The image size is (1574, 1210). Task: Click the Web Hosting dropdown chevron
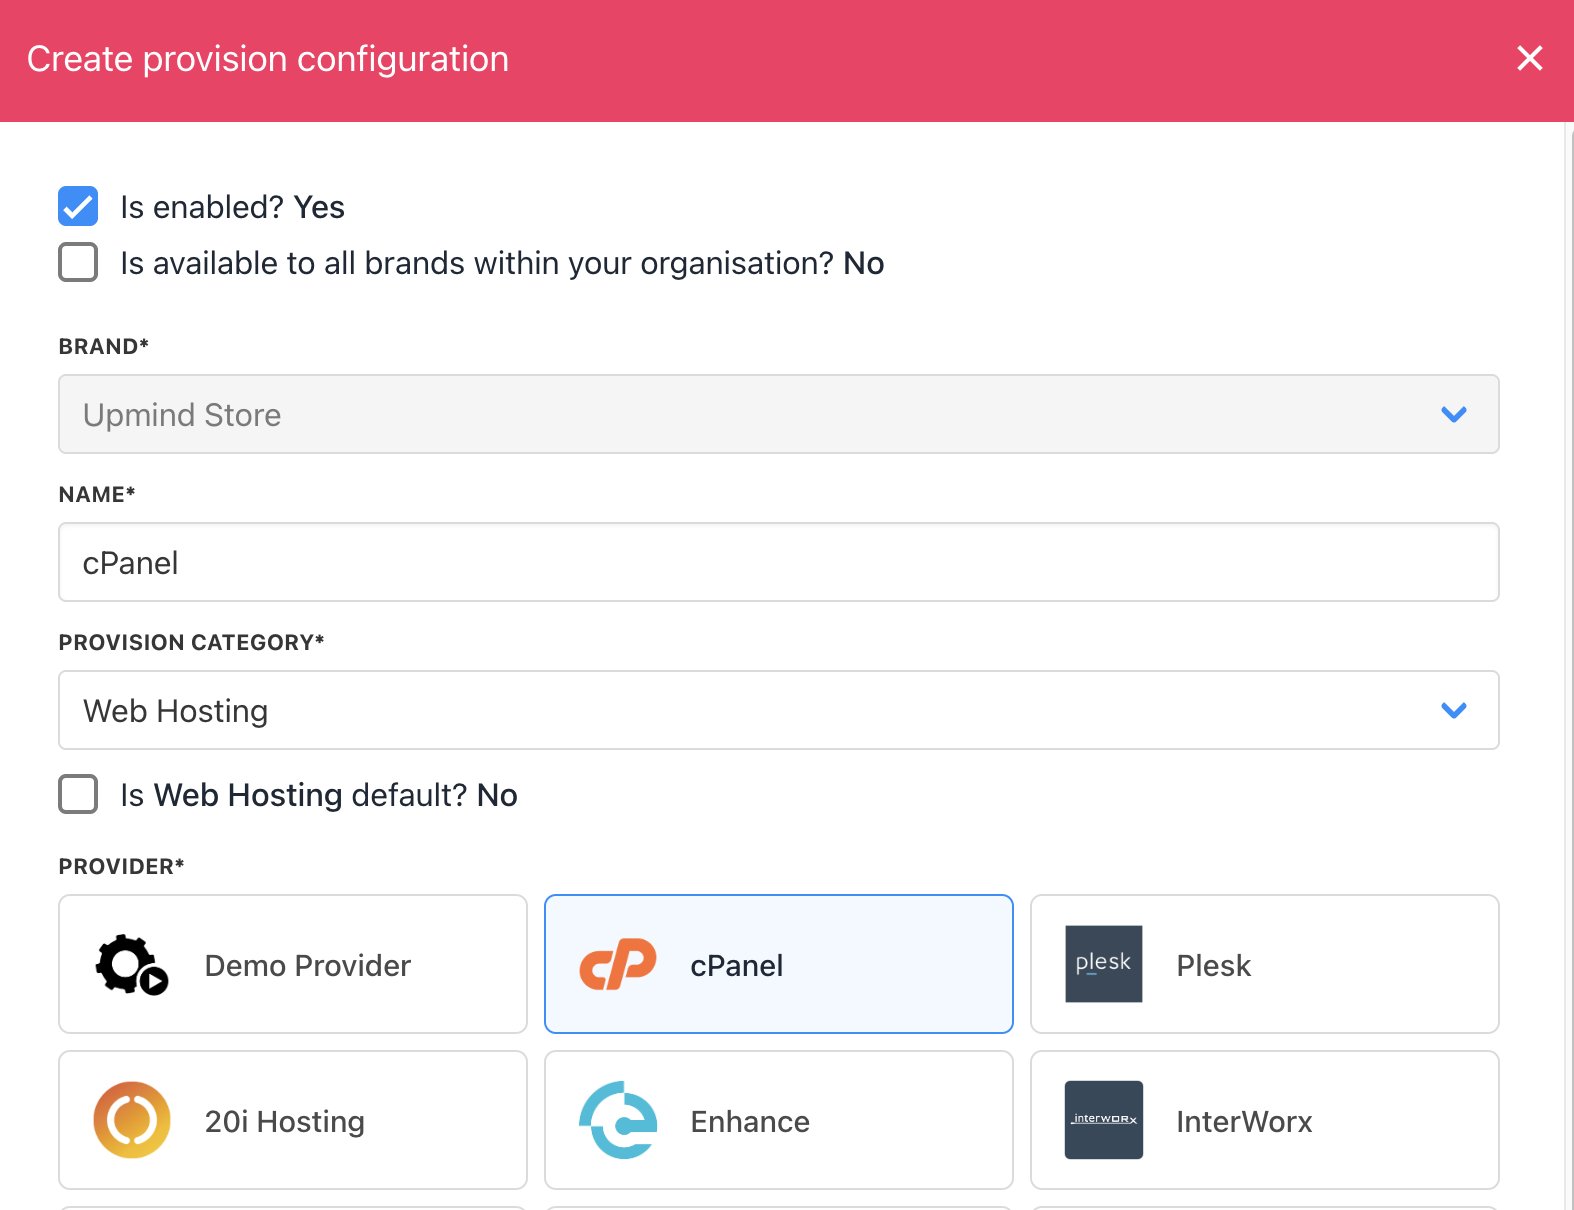pyautogui.click(x=1453, y=710)
